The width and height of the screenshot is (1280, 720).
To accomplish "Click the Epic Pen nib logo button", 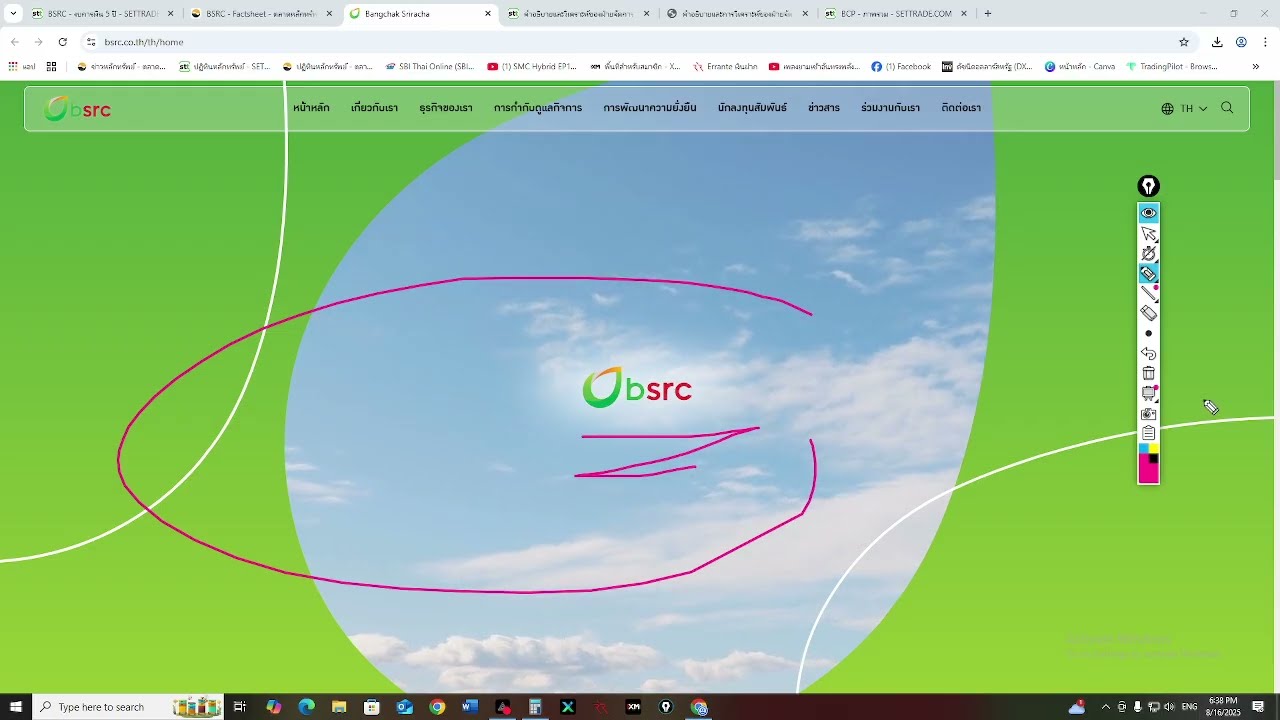I will pyautogui.click(x=1148, y=186).
